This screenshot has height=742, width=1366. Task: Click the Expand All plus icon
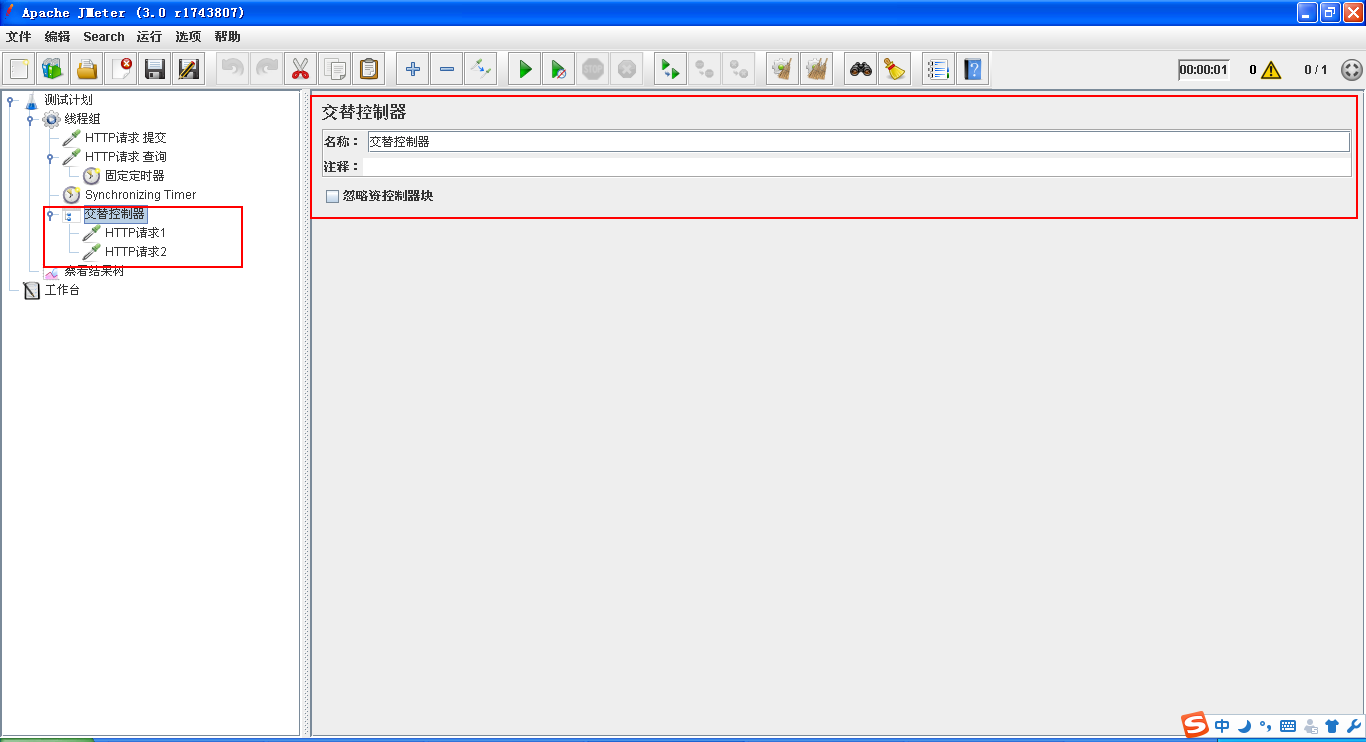(x=413, y=69)
